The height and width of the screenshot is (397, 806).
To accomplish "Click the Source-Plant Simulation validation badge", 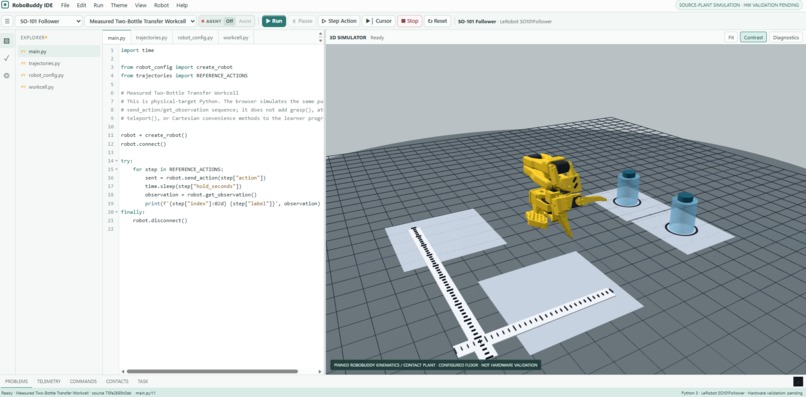I will tap(739, 5).
